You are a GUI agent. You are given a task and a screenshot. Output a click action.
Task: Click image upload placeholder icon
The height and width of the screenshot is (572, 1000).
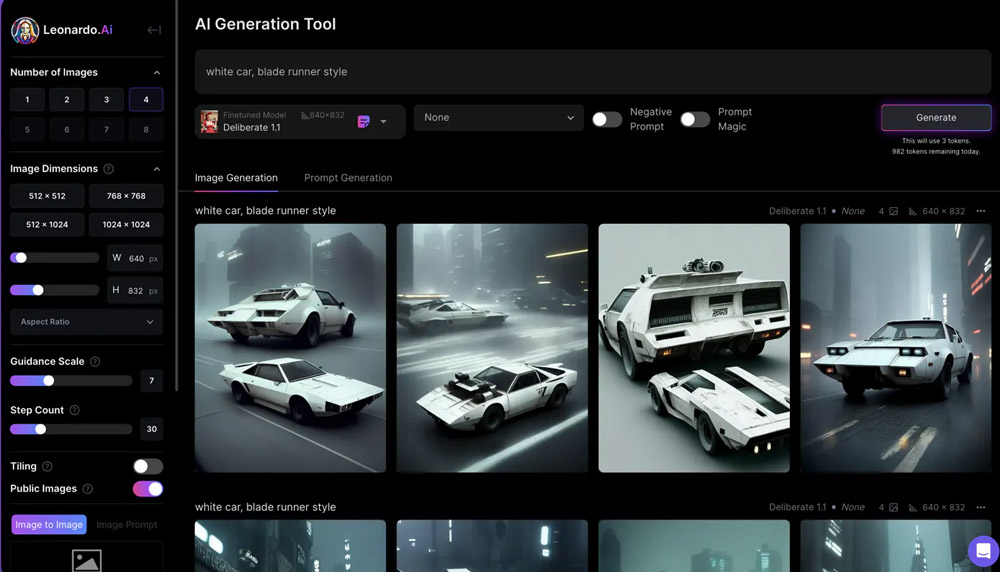87,560
